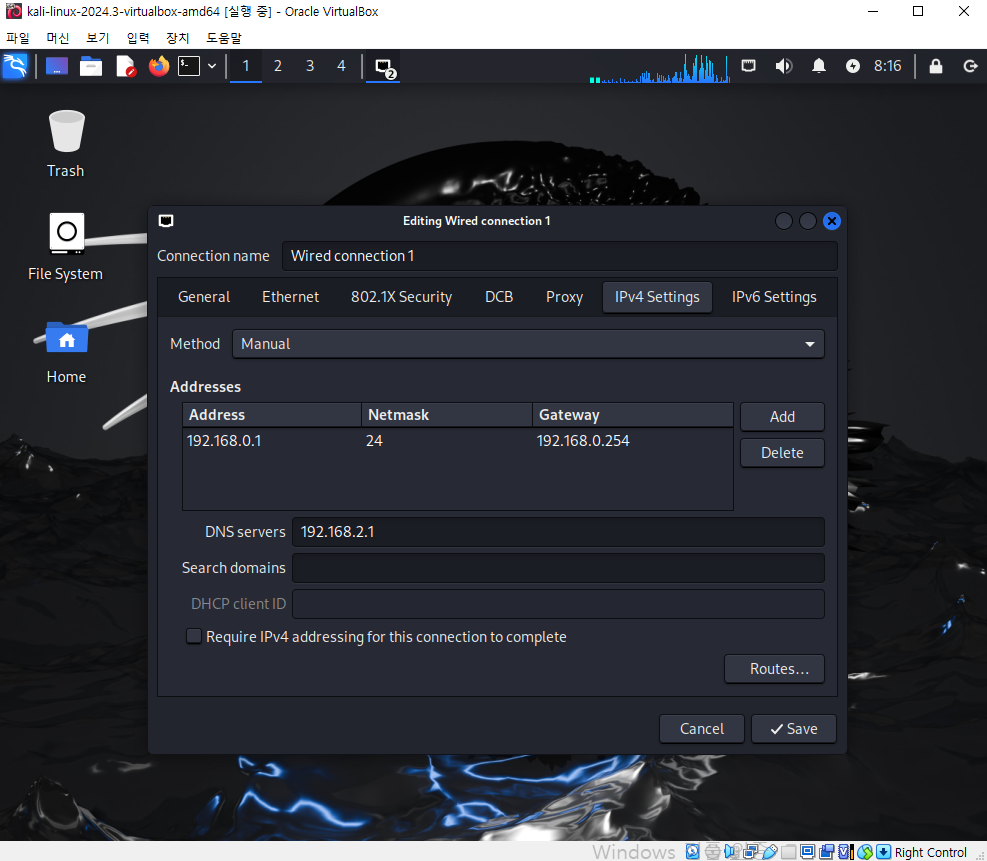Screen dimensions: 987x861
Task: Lock the screen with padlock icon
Action: [936, 65]
